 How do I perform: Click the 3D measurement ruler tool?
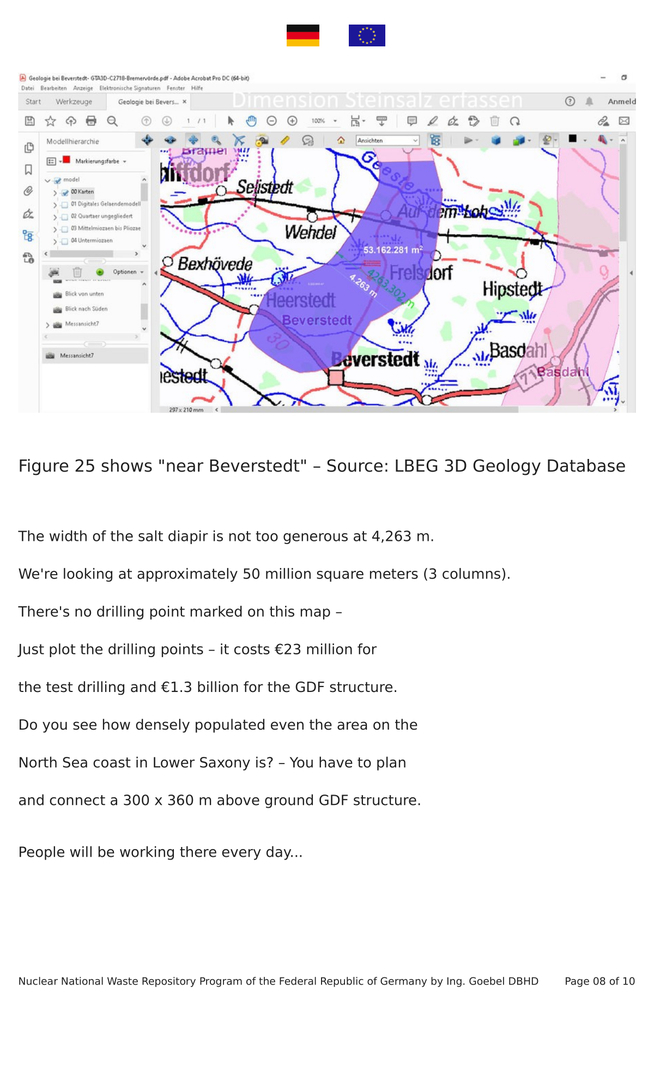pos(285,141)
